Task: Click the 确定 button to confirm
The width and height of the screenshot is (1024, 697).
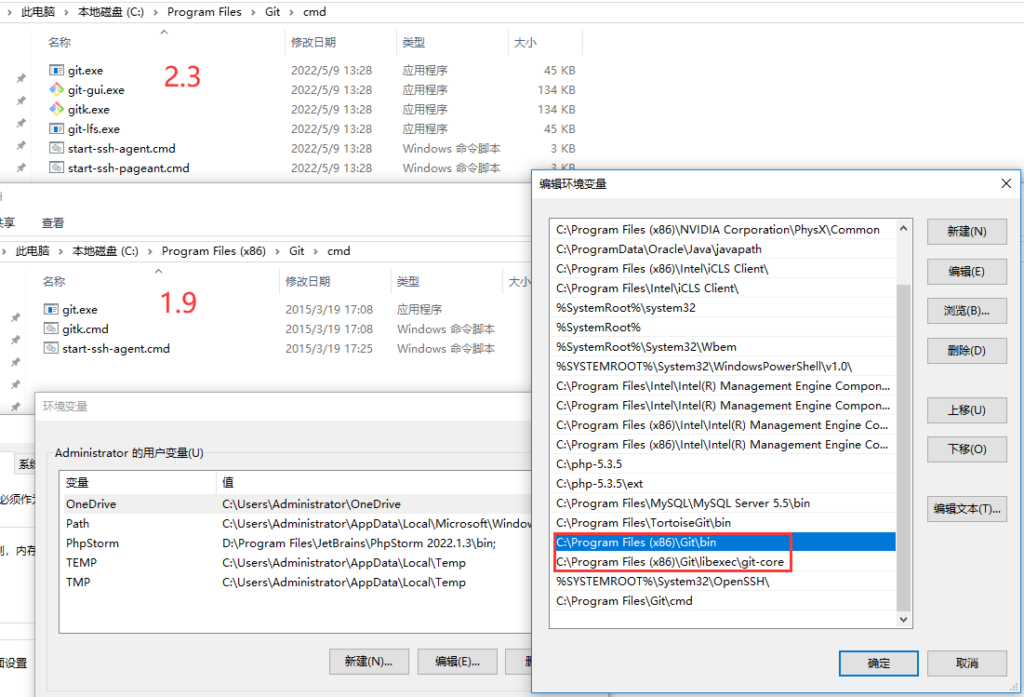Action: (878, 663)
